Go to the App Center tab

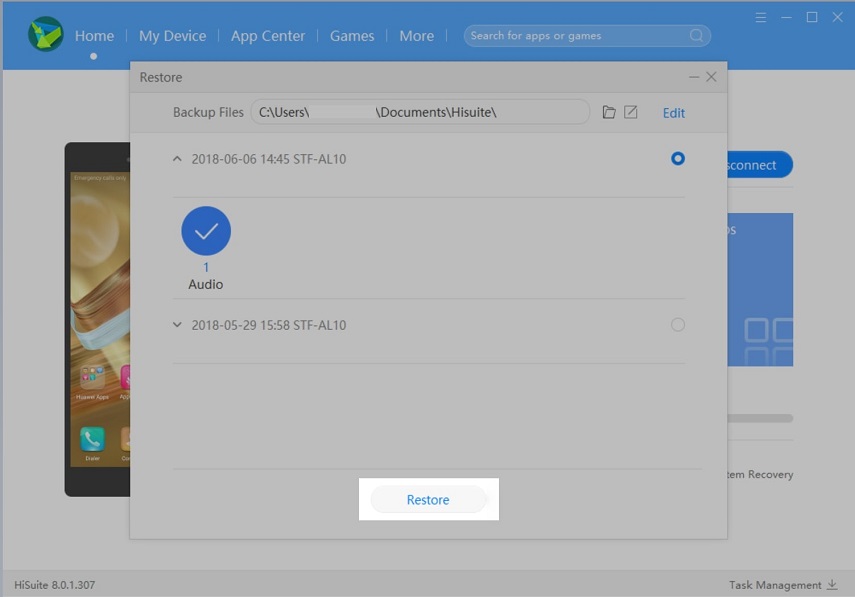click(268, 36)
